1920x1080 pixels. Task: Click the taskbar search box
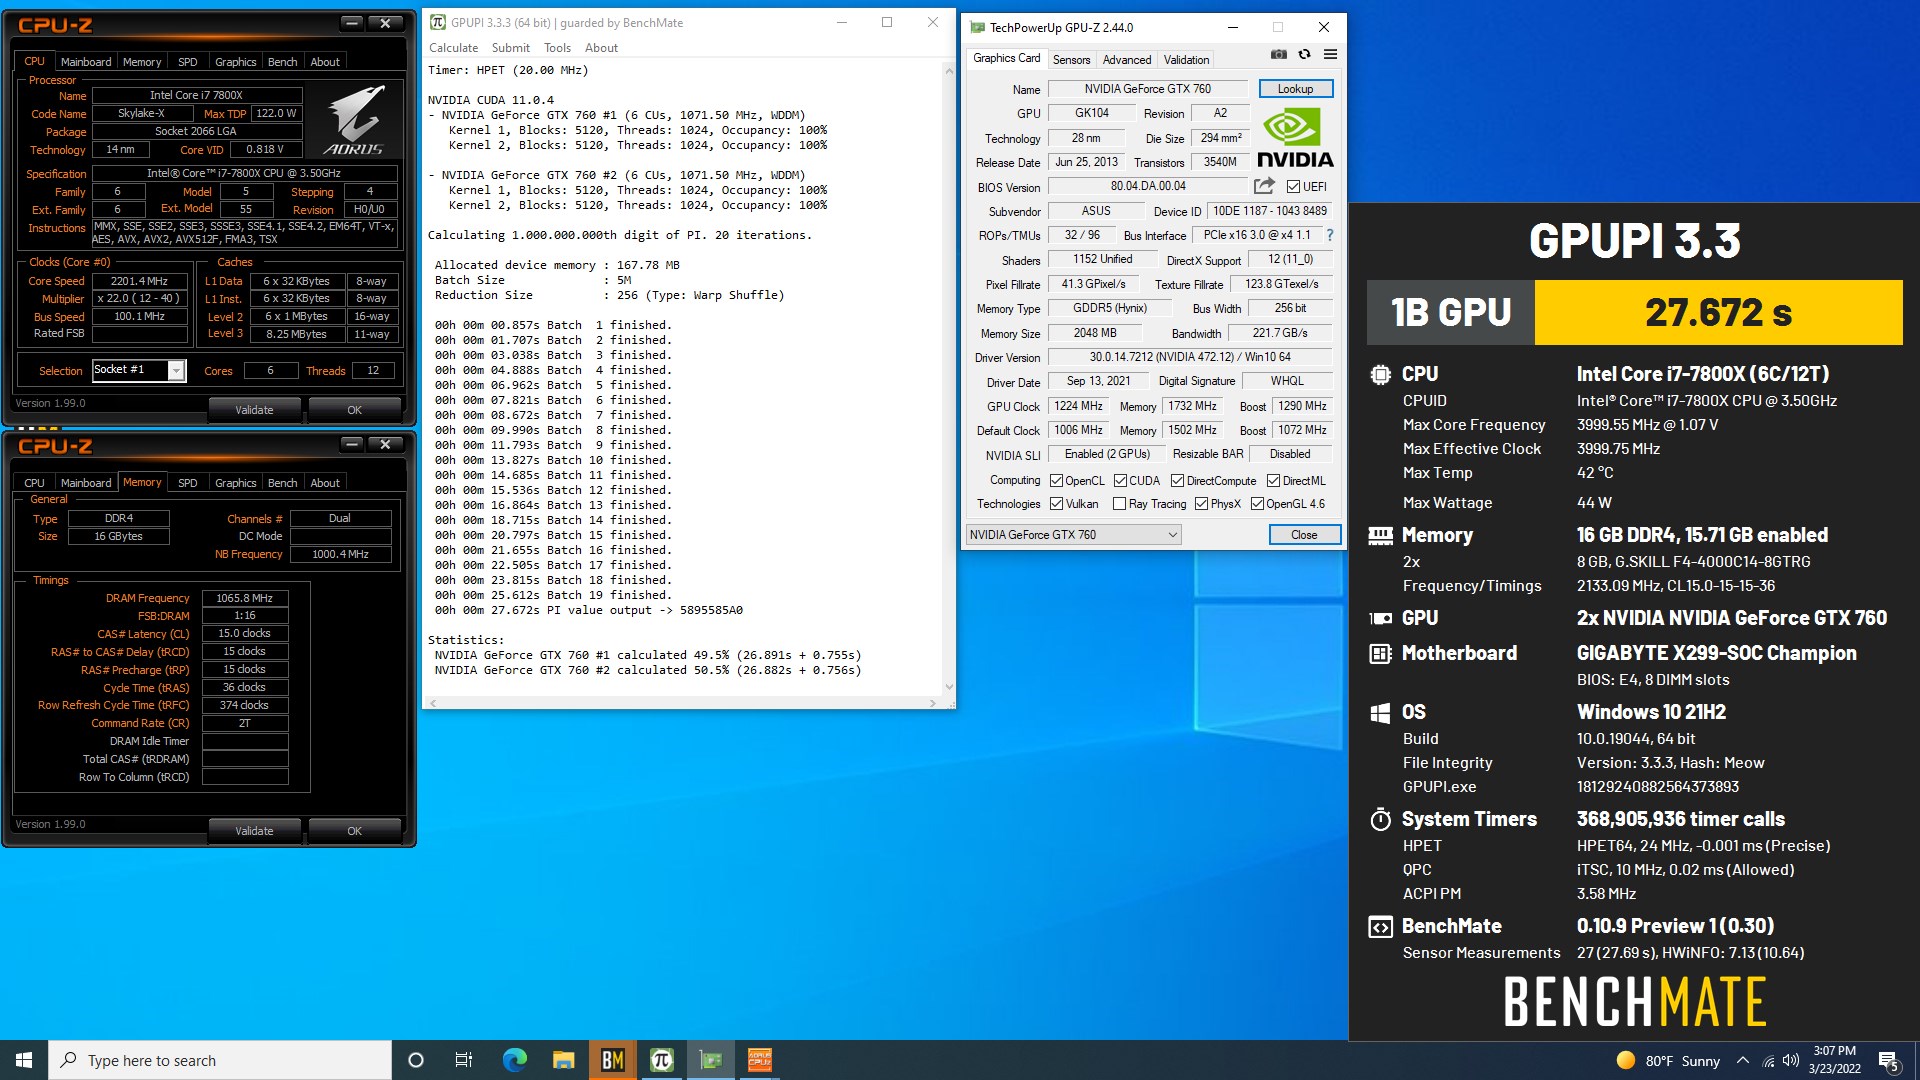(x=220, y=1060)
